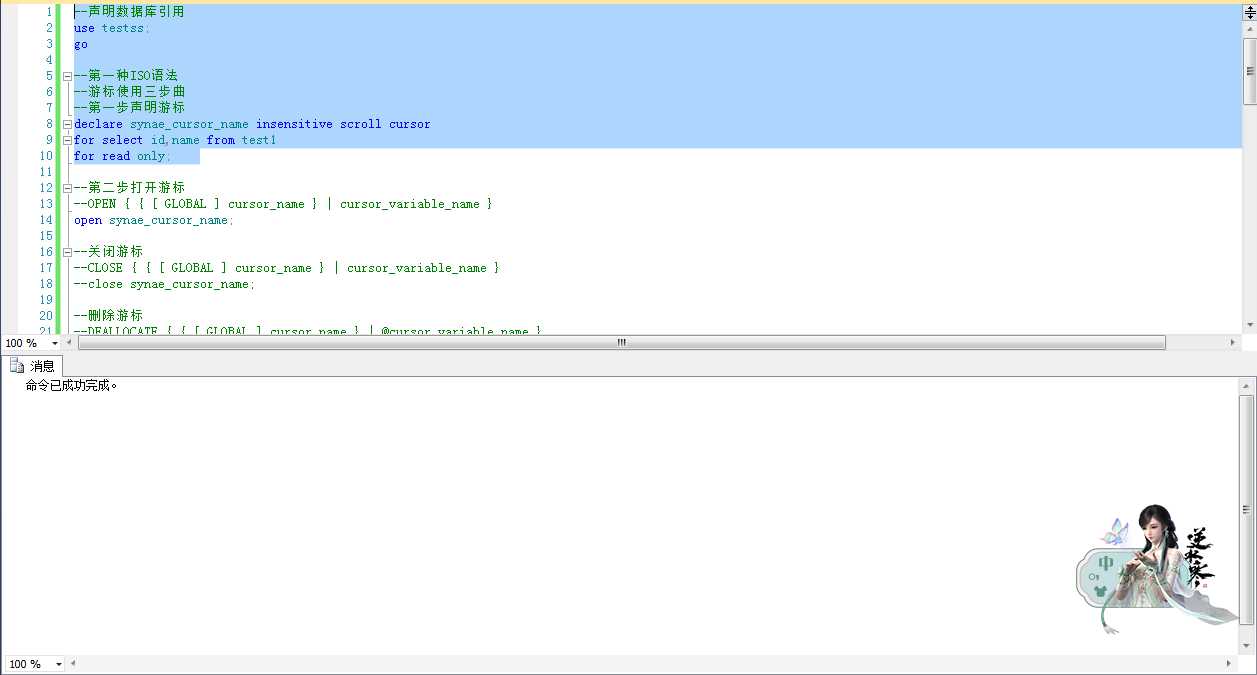Click the editor horizontal scroll right arrow
The image size is (1257, 675).
(1232, 342)
